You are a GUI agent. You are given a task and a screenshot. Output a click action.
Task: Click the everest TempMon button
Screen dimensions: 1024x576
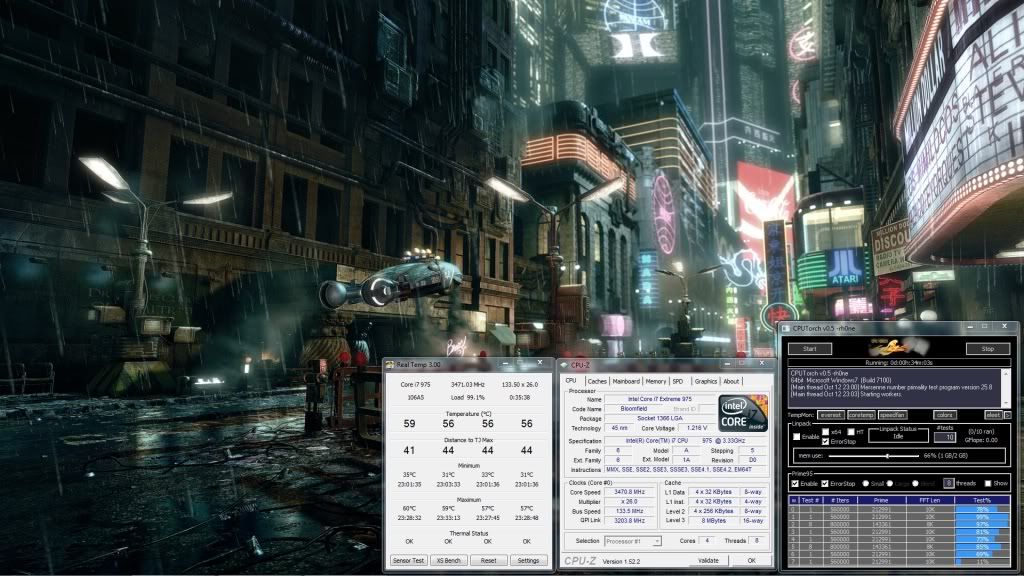click(x=831, y=415)
